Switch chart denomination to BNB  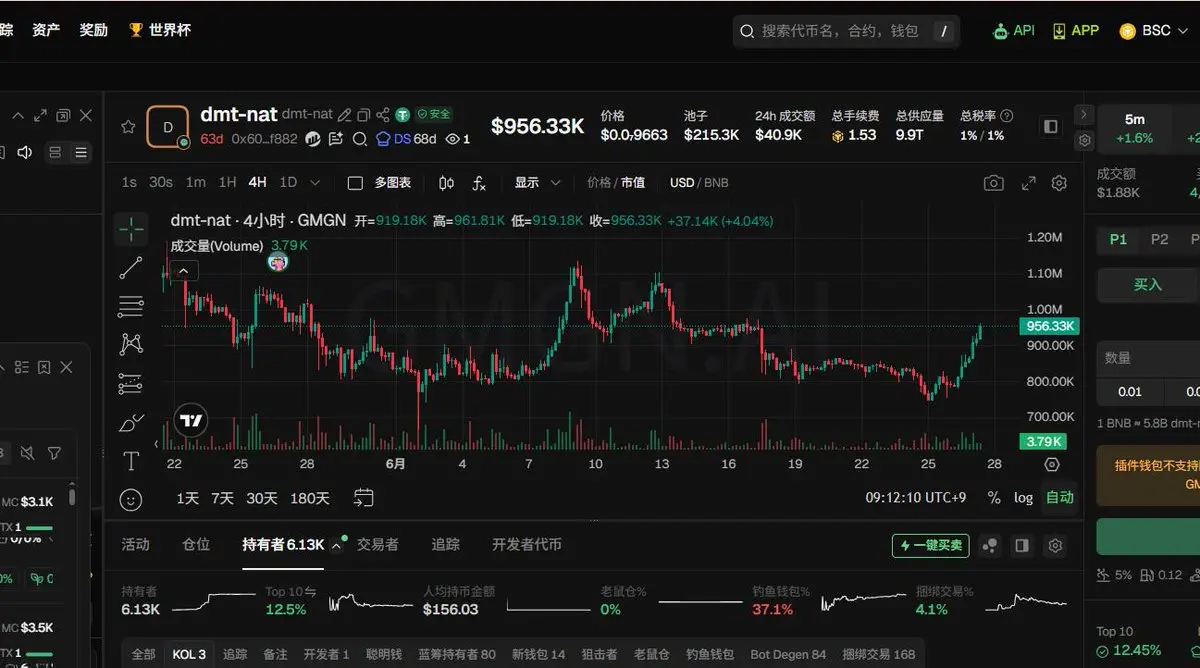tap(716, 183)
